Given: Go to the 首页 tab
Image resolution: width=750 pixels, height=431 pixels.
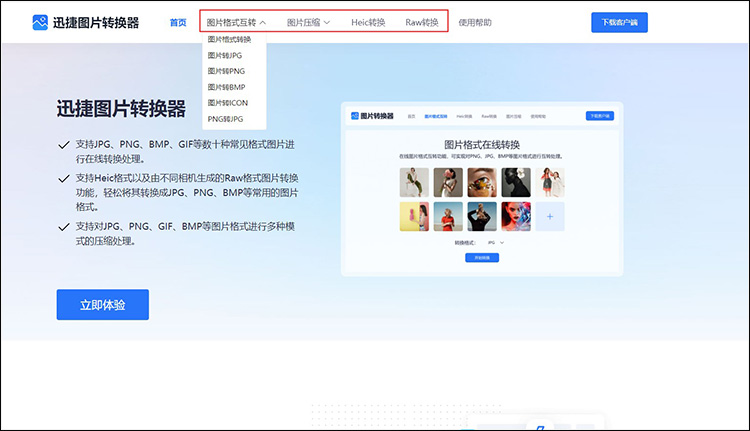Looking at the screenshot, I should 178,22.
